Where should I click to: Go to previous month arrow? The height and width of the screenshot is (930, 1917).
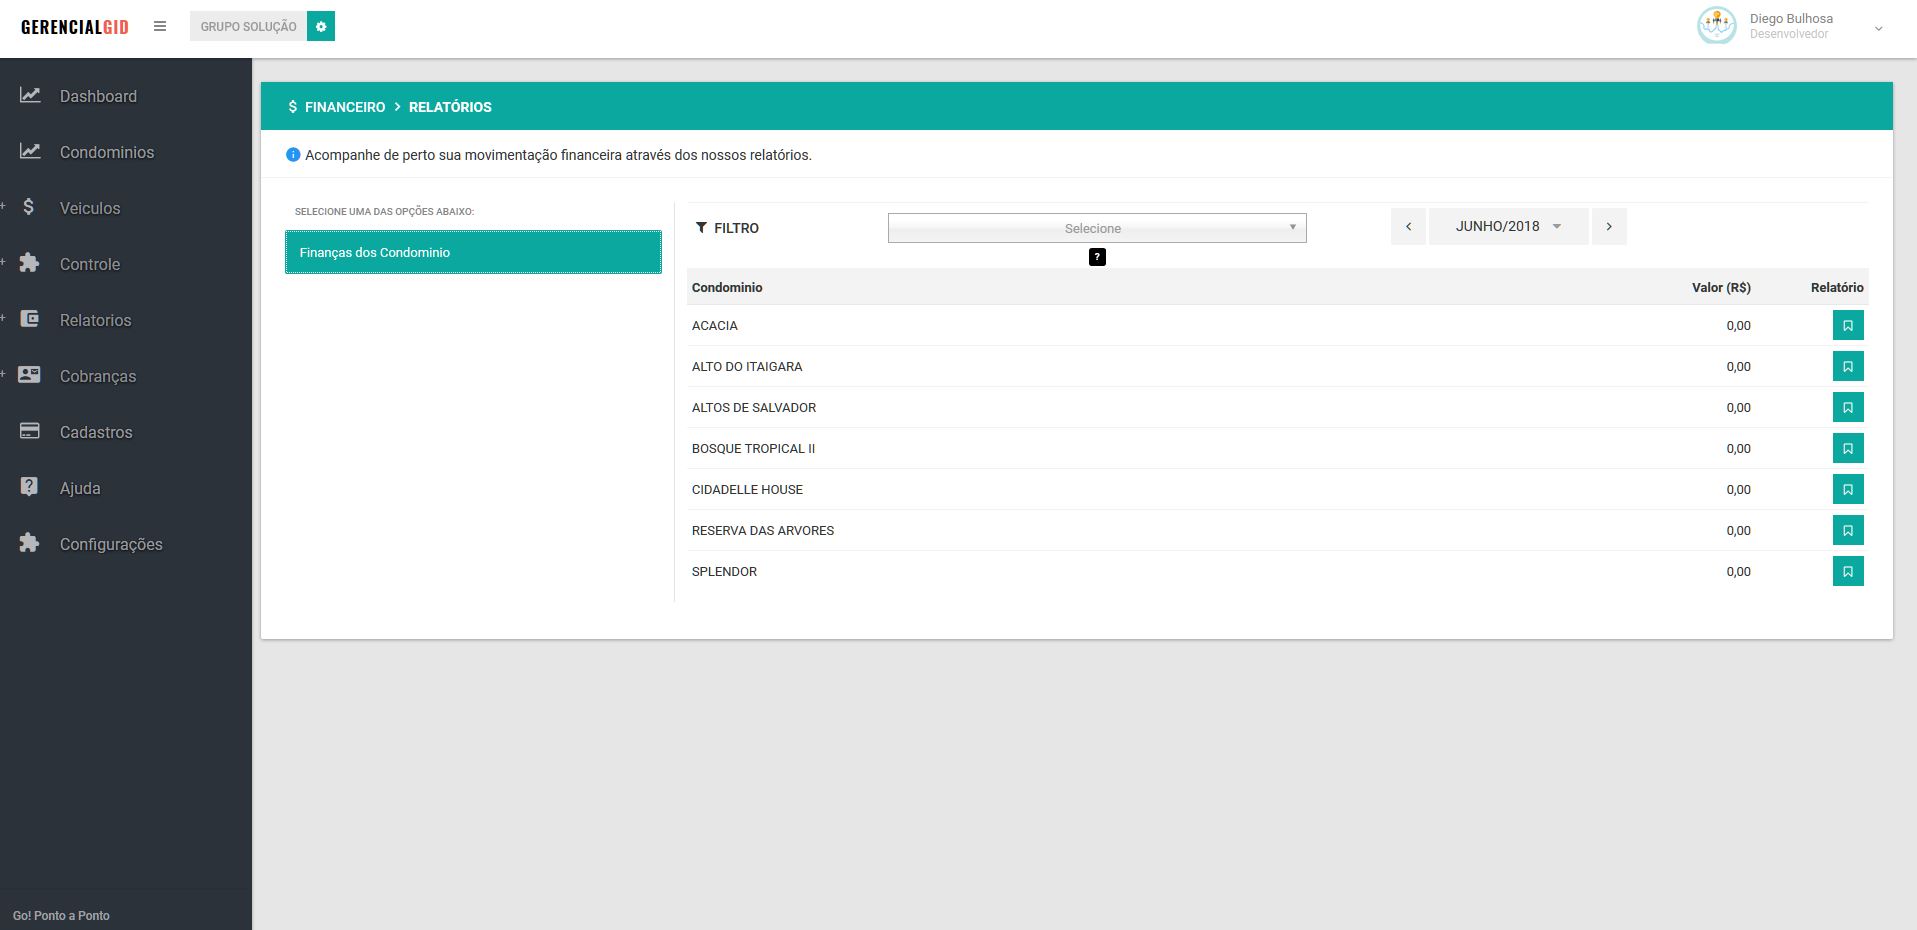[x=1408, y=226]
